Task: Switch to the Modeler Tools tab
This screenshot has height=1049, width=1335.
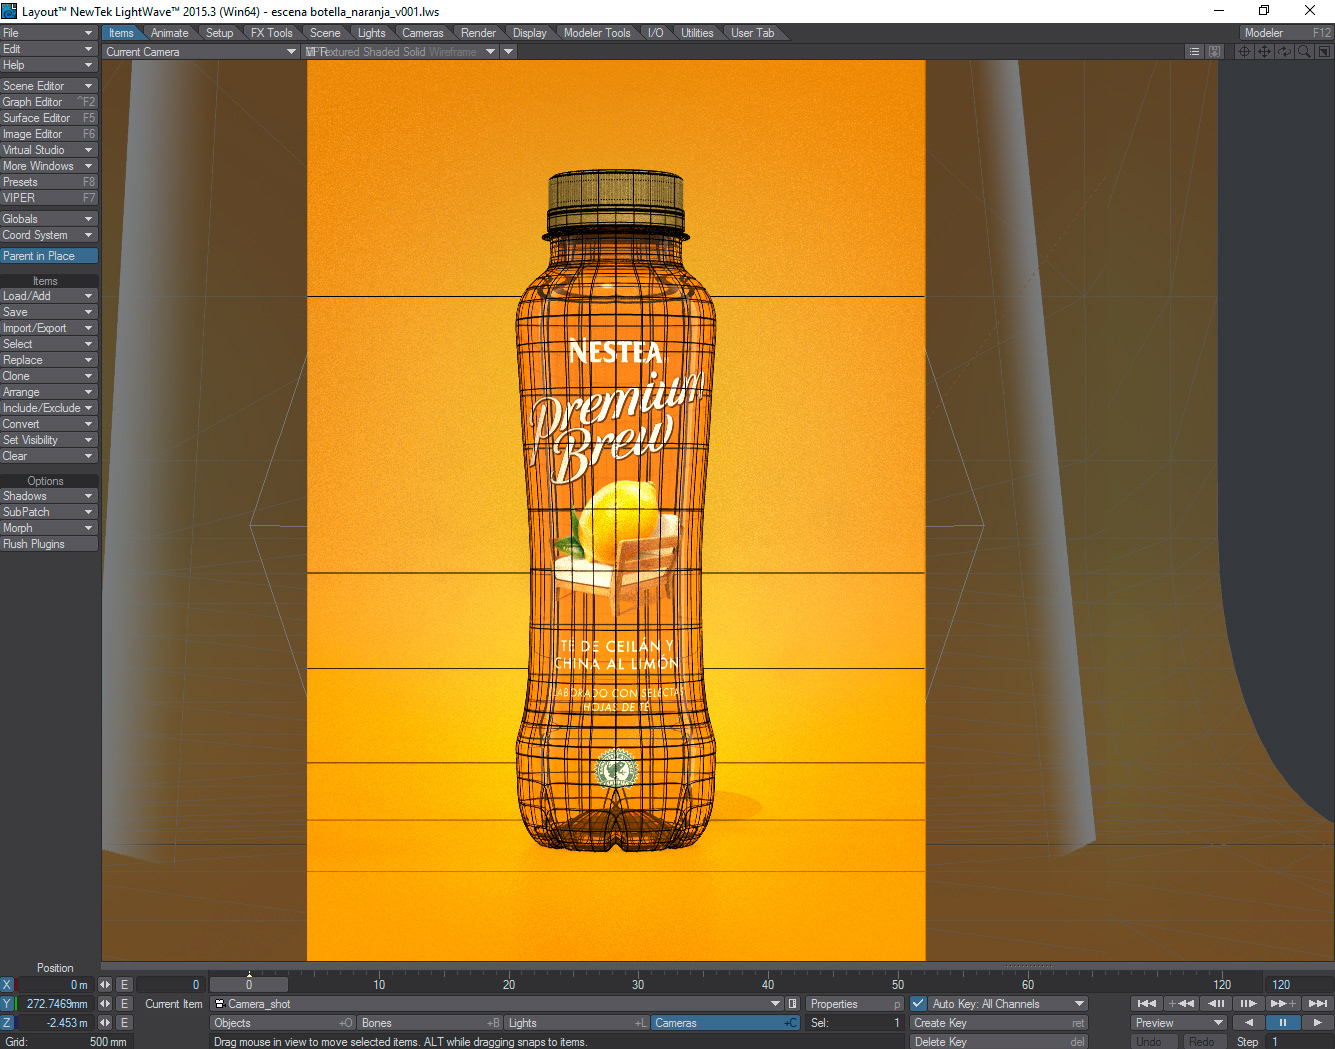Action: (597, 33)
